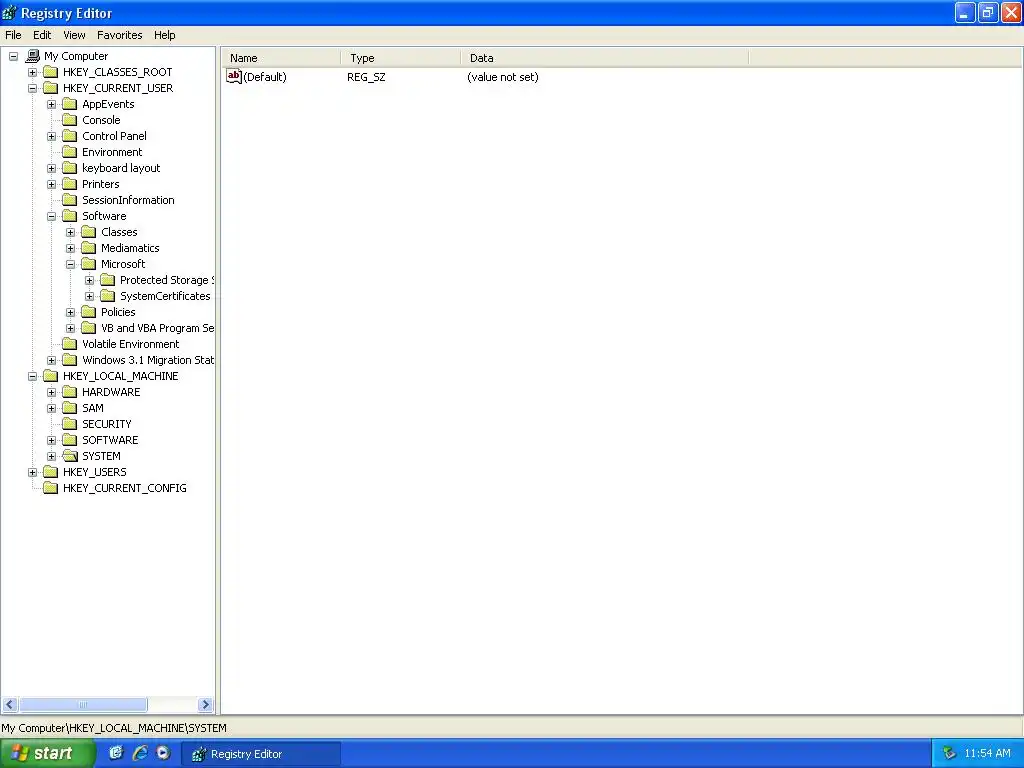Open the Favorites menu
The image size is (1024, 768).
coord(120,35)
